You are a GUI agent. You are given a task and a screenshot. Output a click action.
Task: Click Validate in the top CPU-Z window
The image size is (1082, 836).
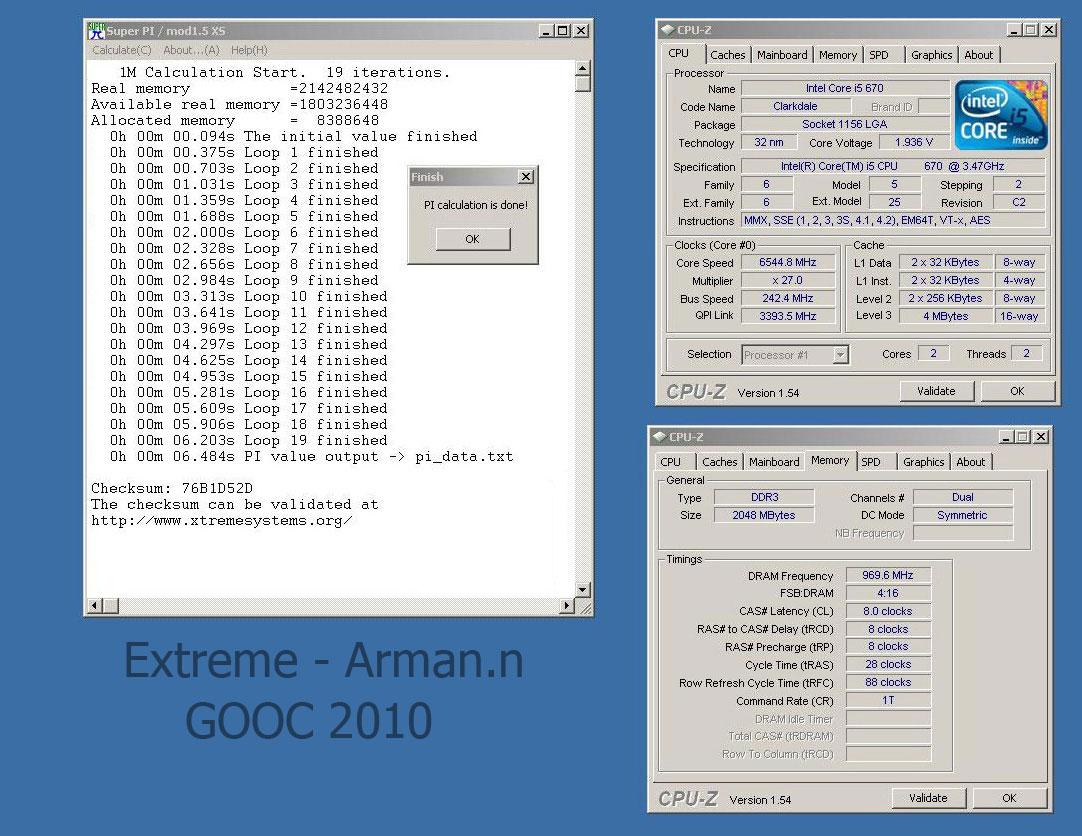pos(936,391)
